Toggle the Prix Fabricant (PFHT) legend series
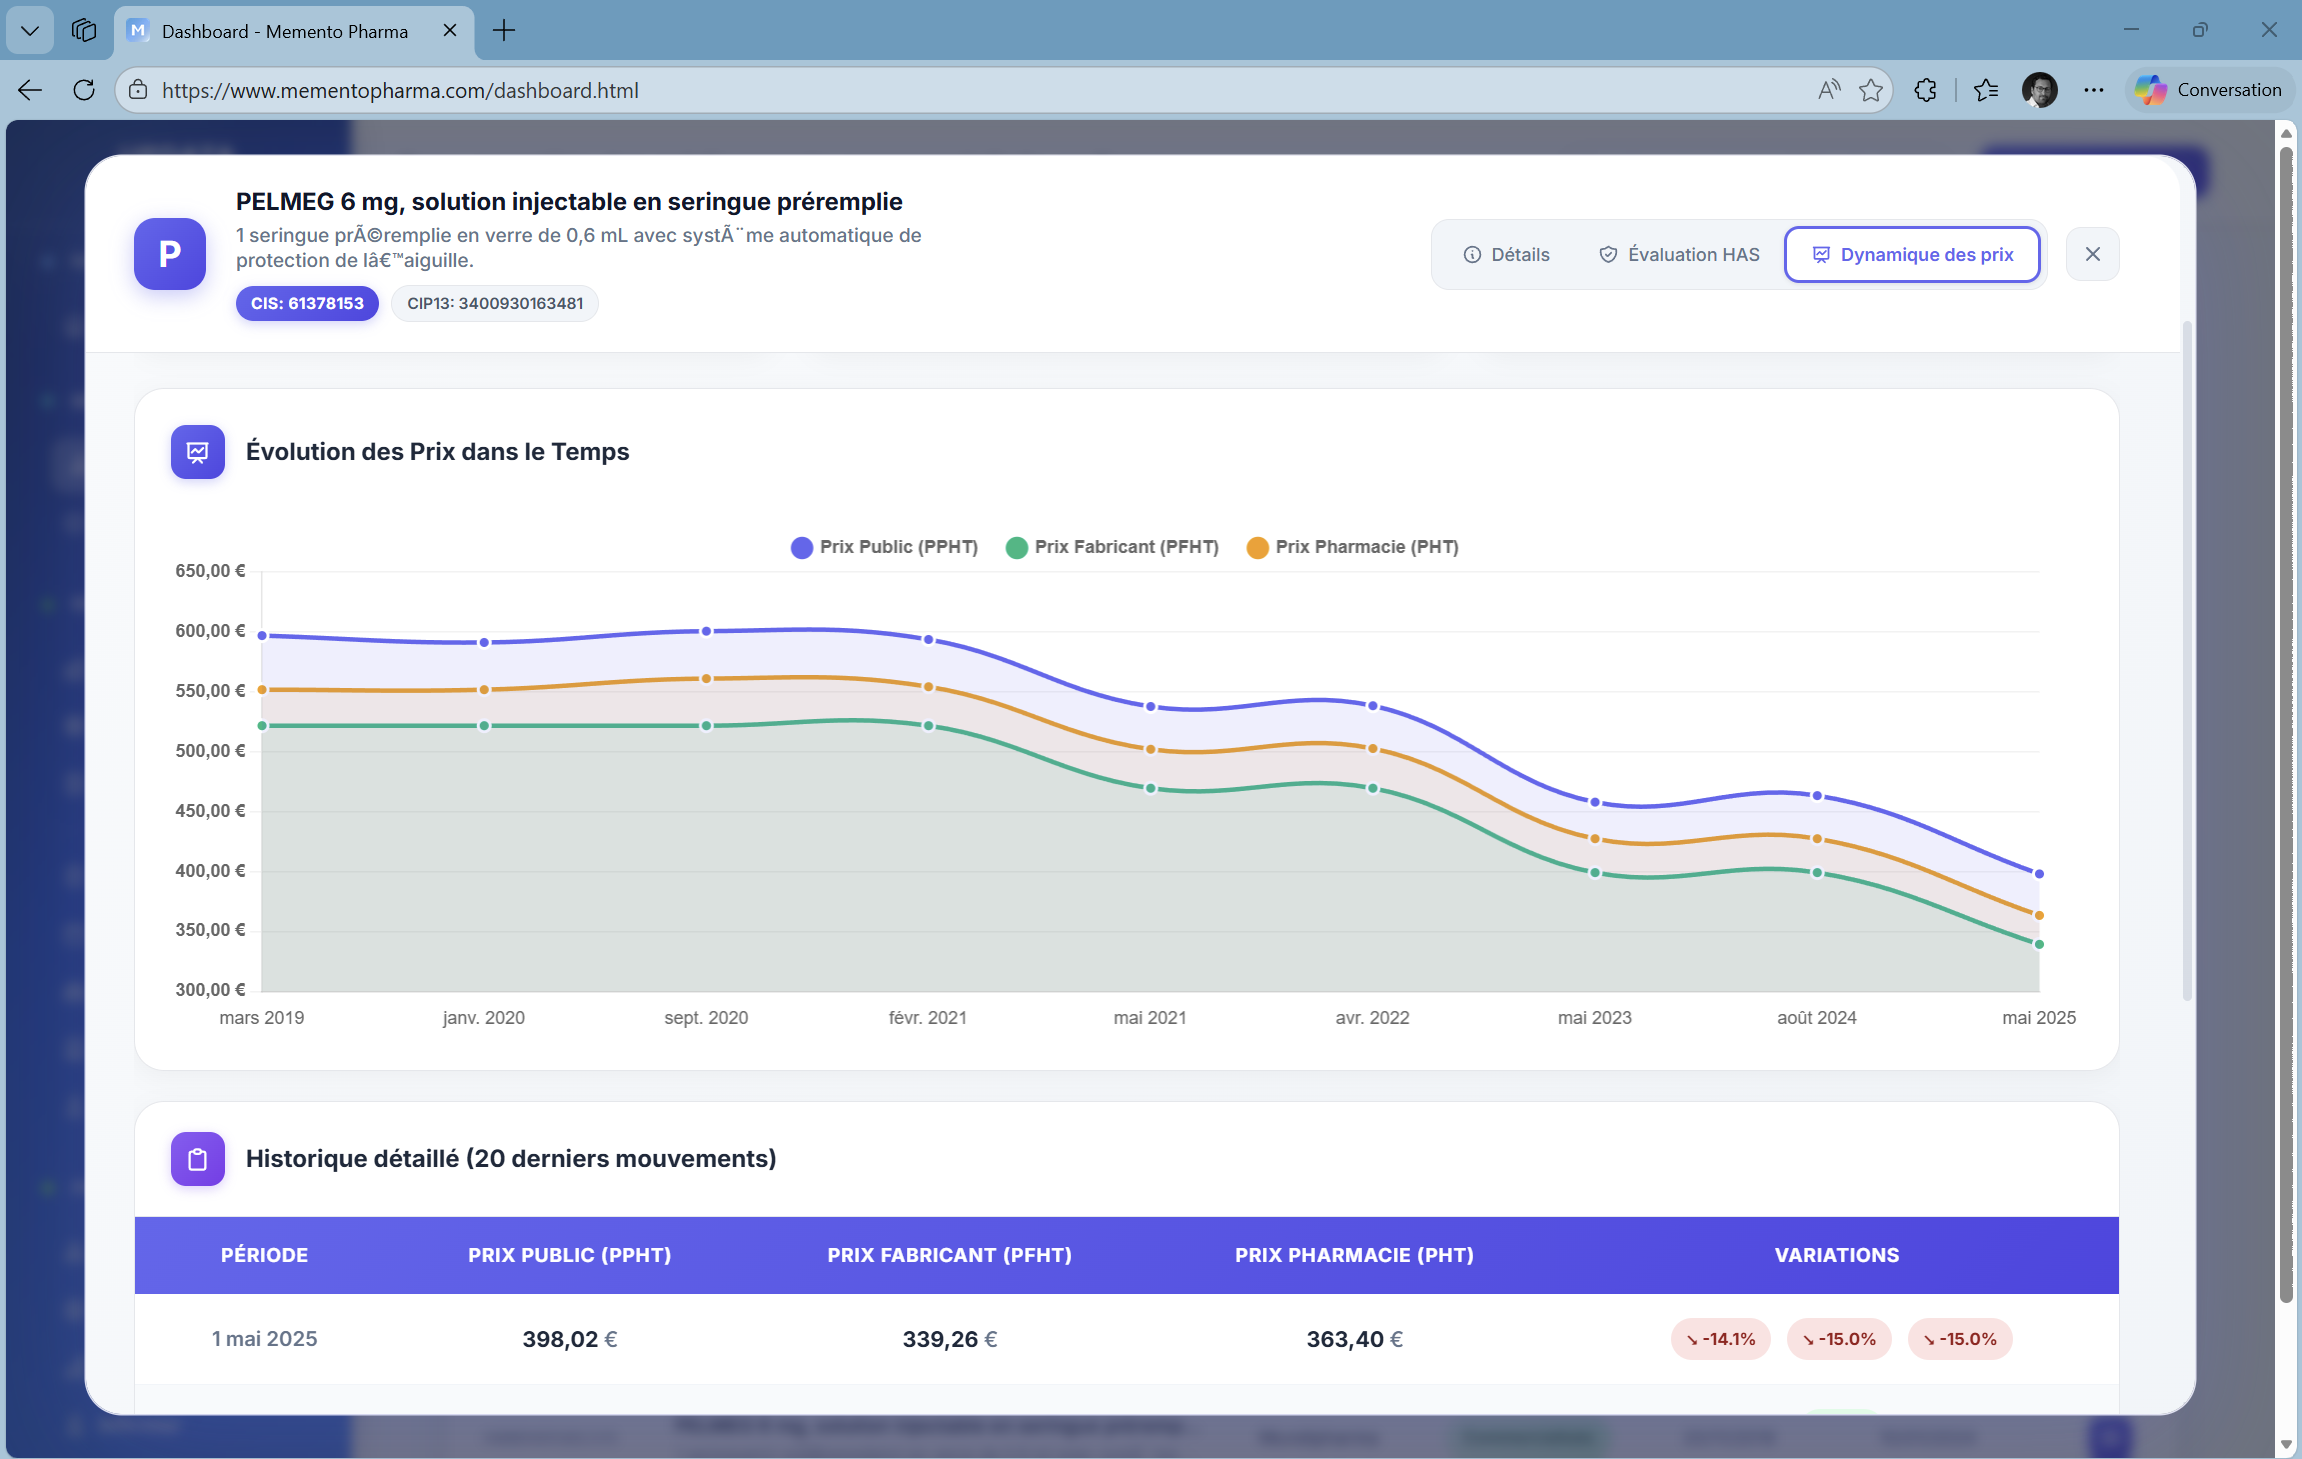The height and width of the screenshot is (1459, 2302). [x=1112, y=547]
